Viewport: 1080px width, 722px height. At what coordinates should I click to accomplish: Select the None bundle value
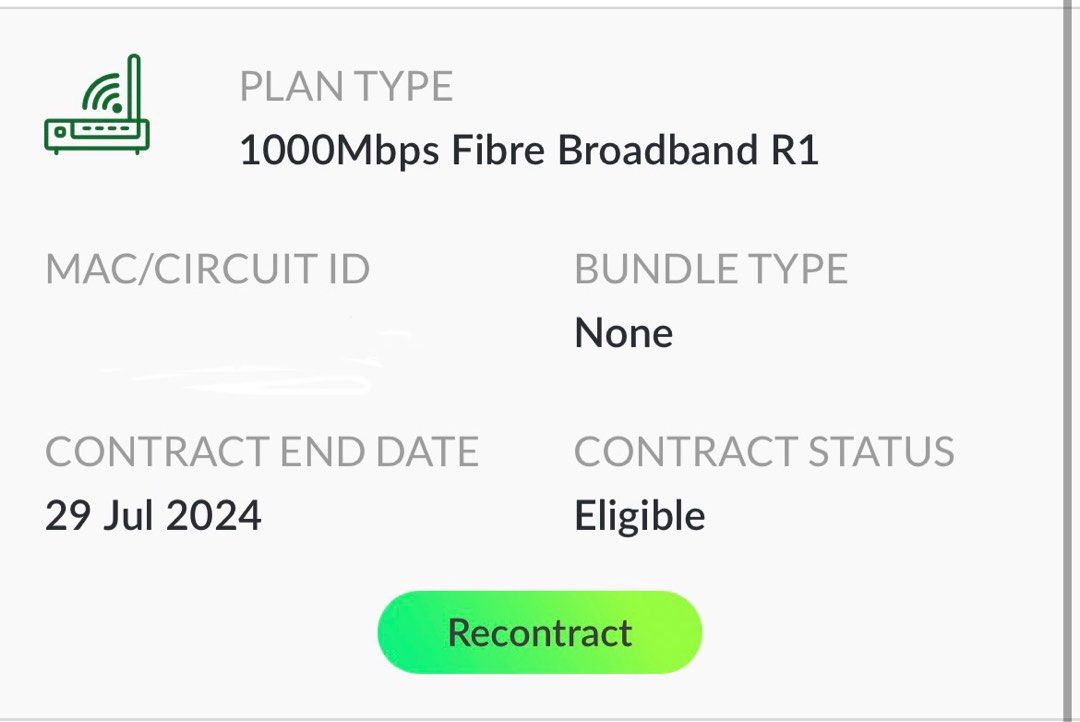[x=623, y=332]
